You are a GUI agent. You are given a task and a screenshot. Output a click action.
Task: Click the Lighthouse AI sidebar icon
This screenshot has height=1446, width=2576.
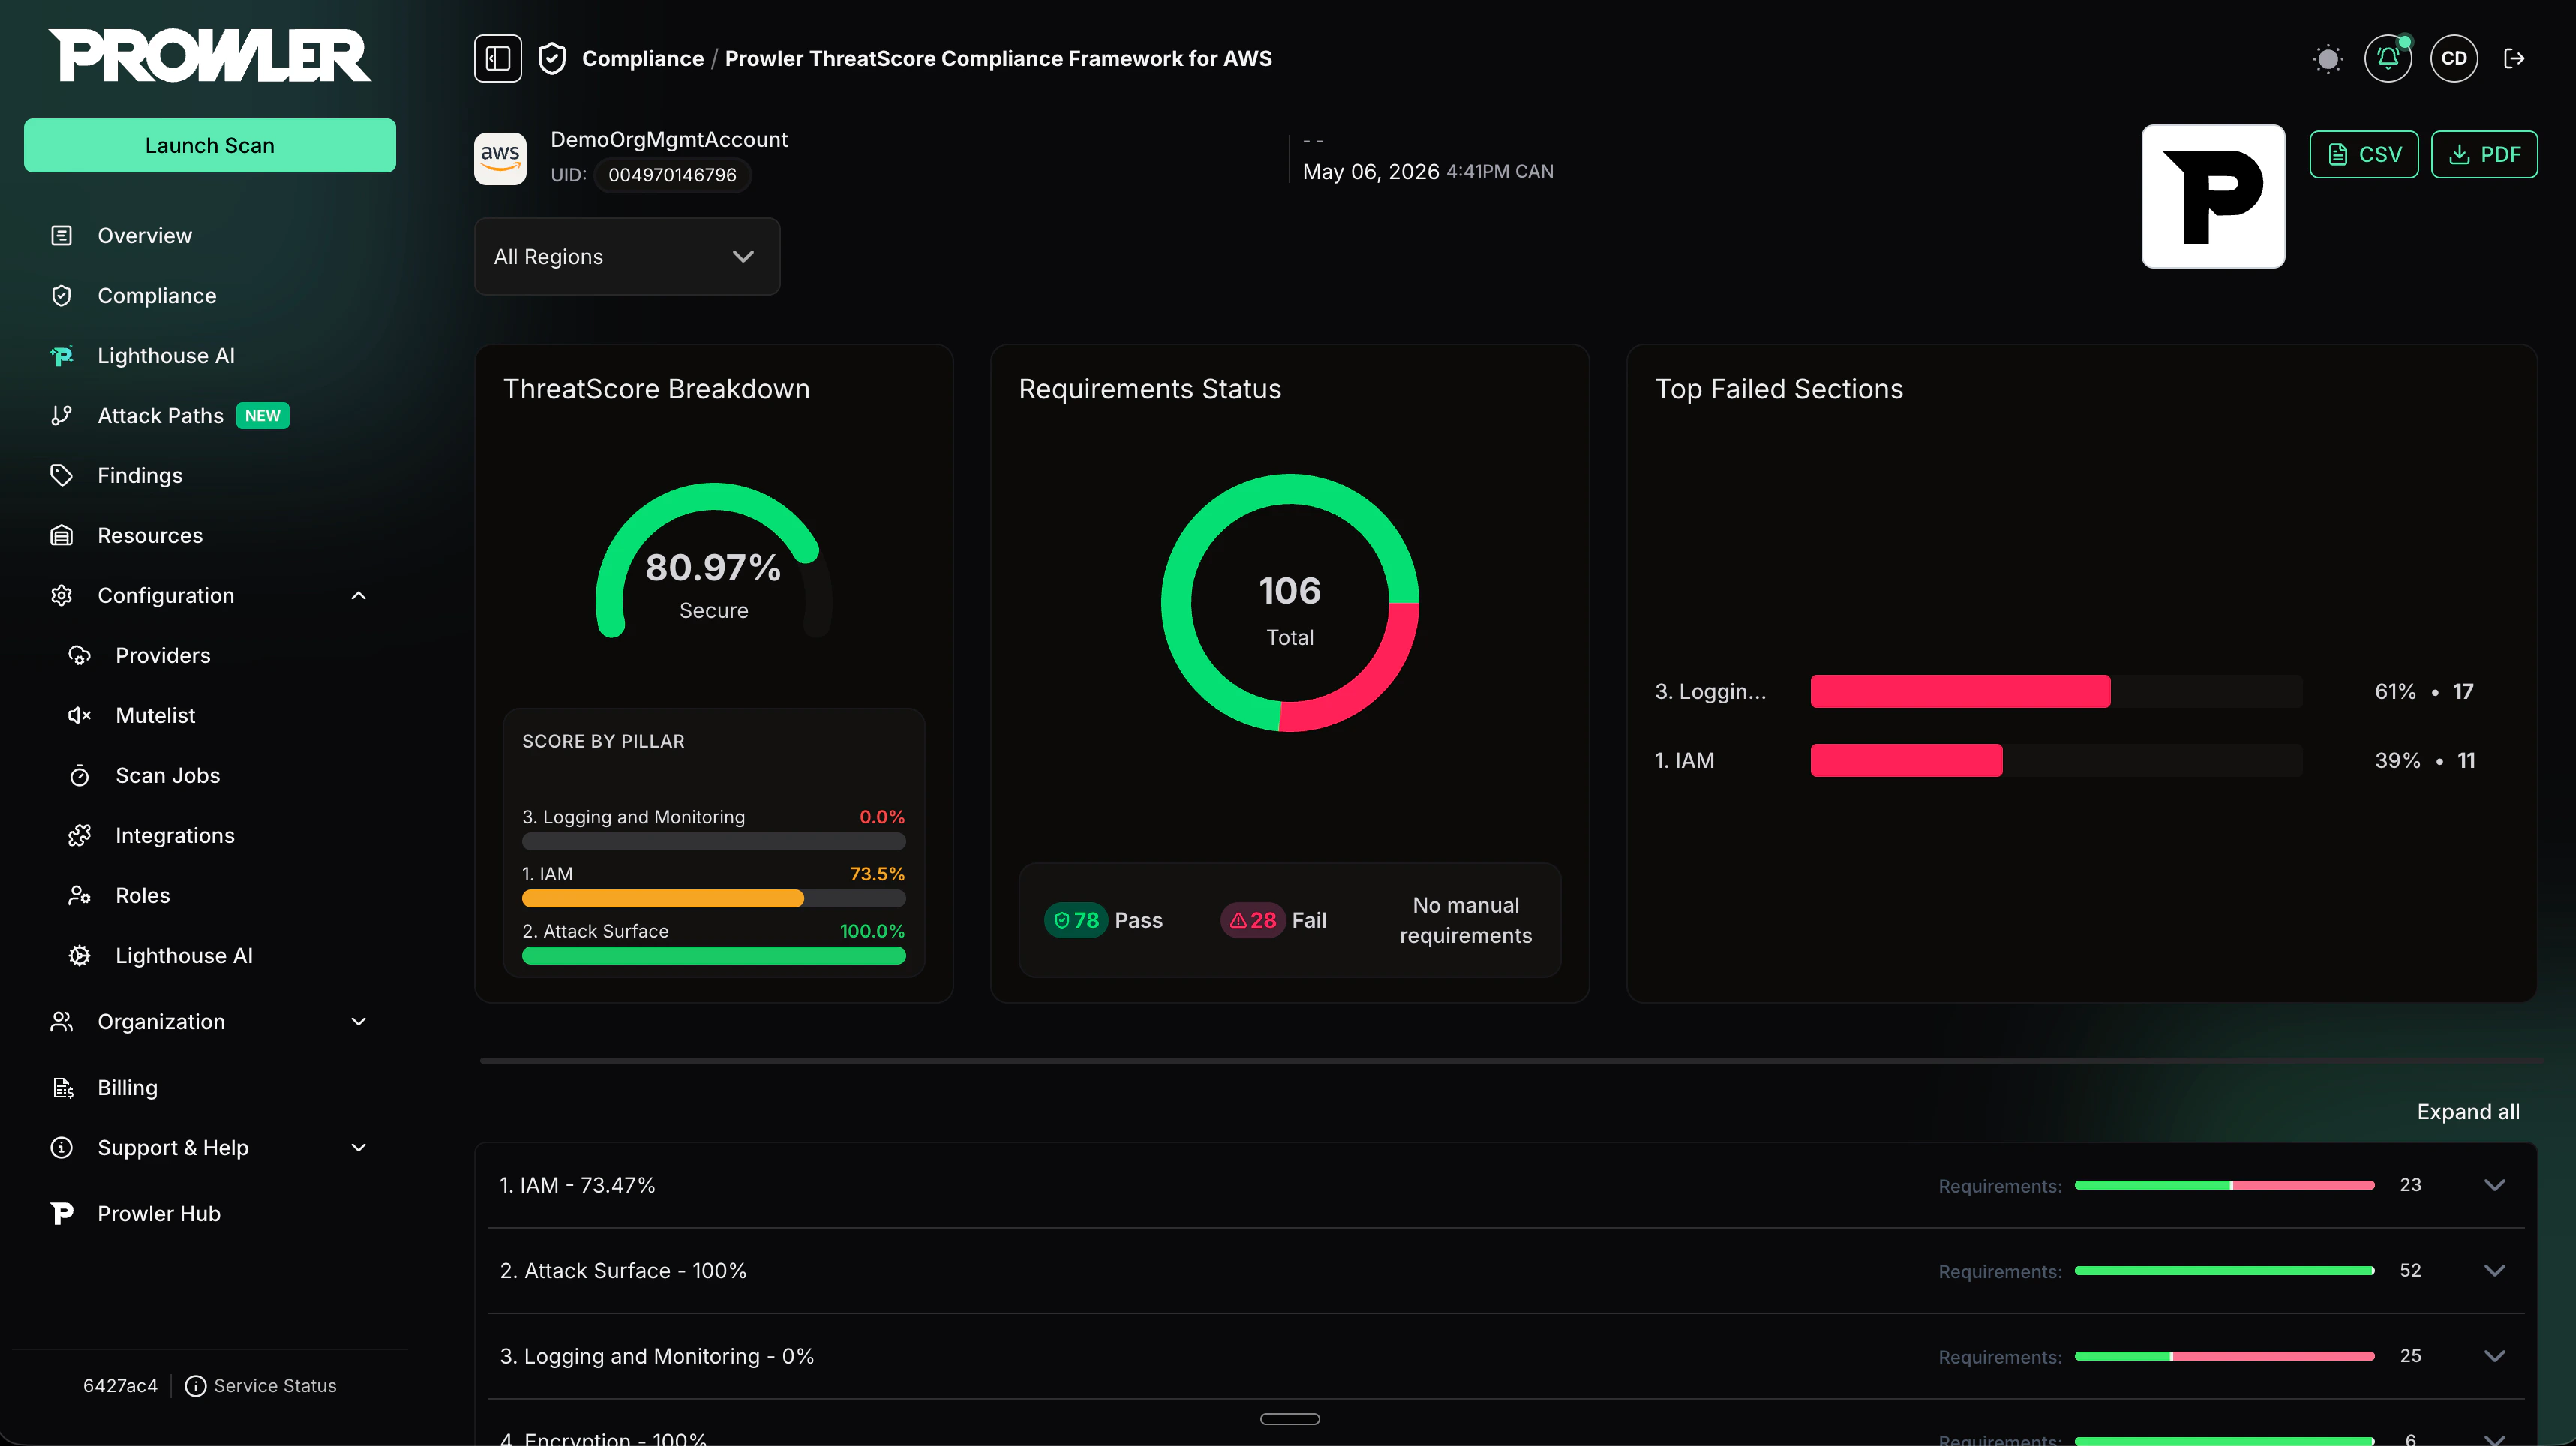click(x=62, y=355)
